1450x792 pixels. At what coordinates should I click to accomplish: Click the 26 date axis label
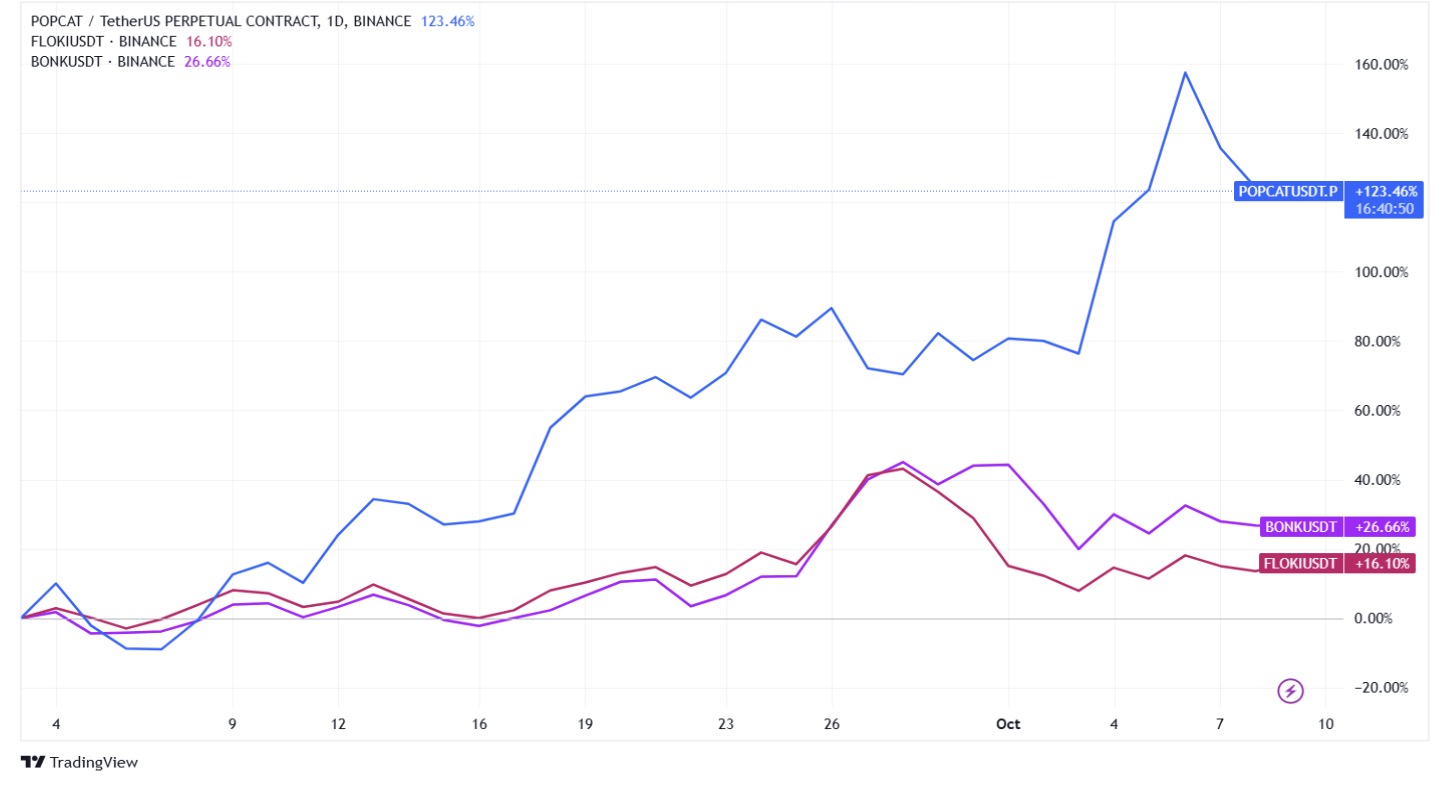[x=831, y=724]
